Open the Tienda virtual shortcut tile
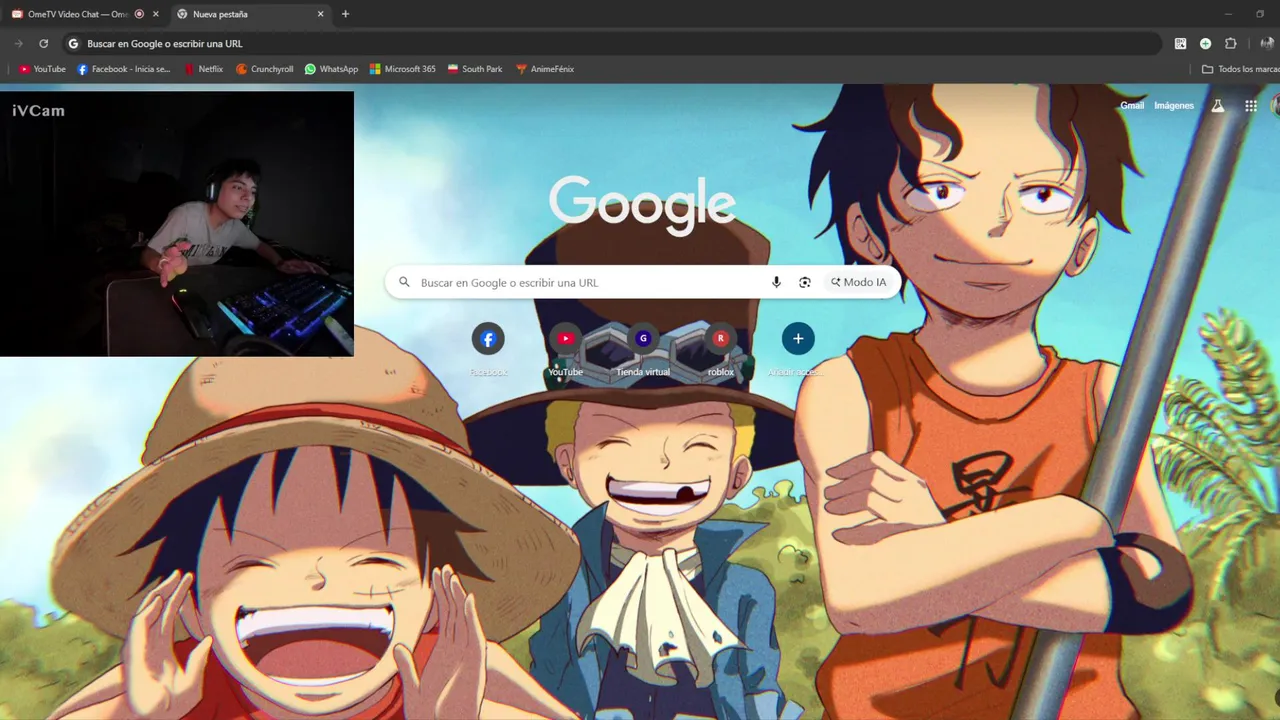This screenshot has width=1280, height=720. pos(643,350)
